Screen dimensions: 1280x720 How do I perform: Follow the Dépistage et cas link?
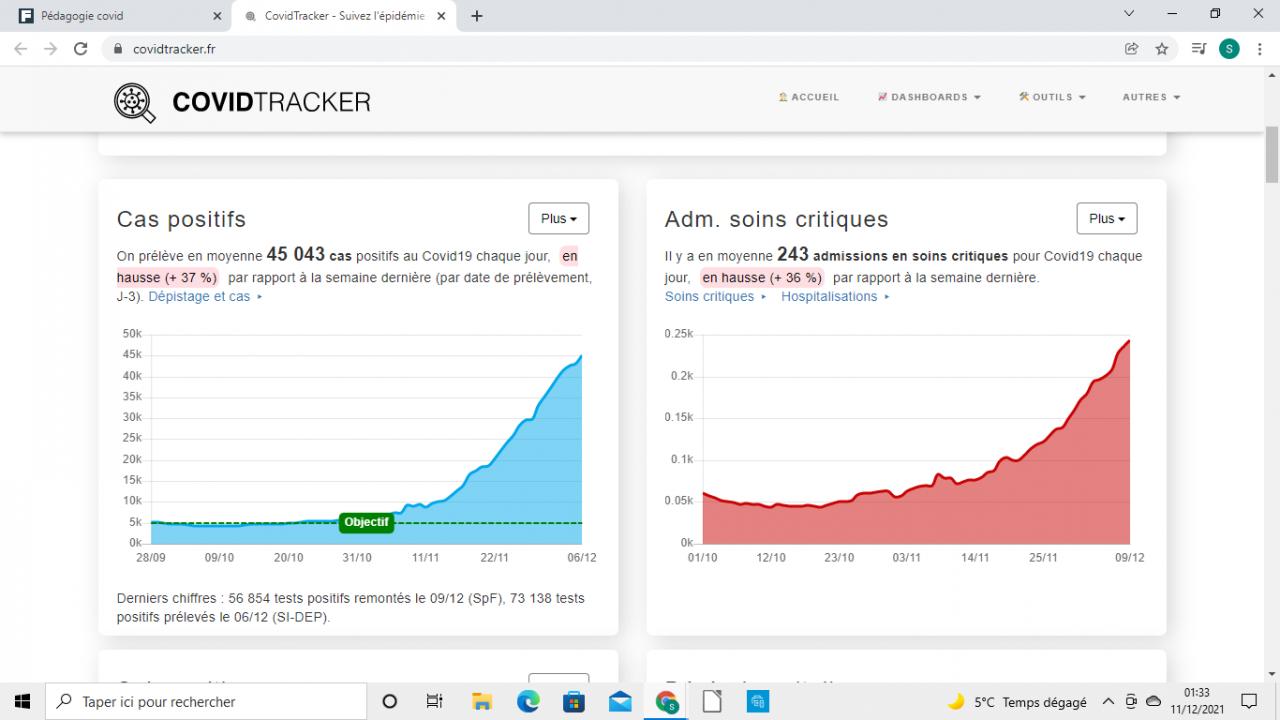pos(205,296)
